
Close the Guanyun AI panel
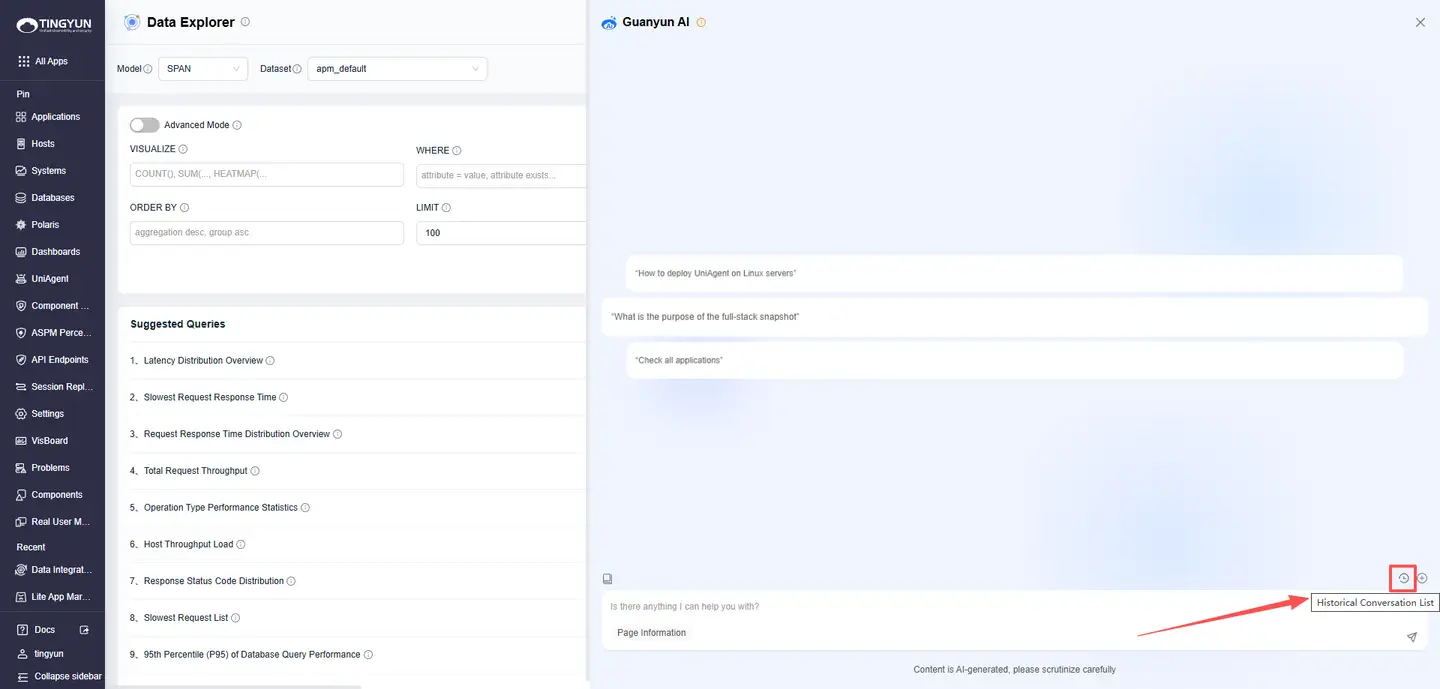click(x=1420, y=22)
